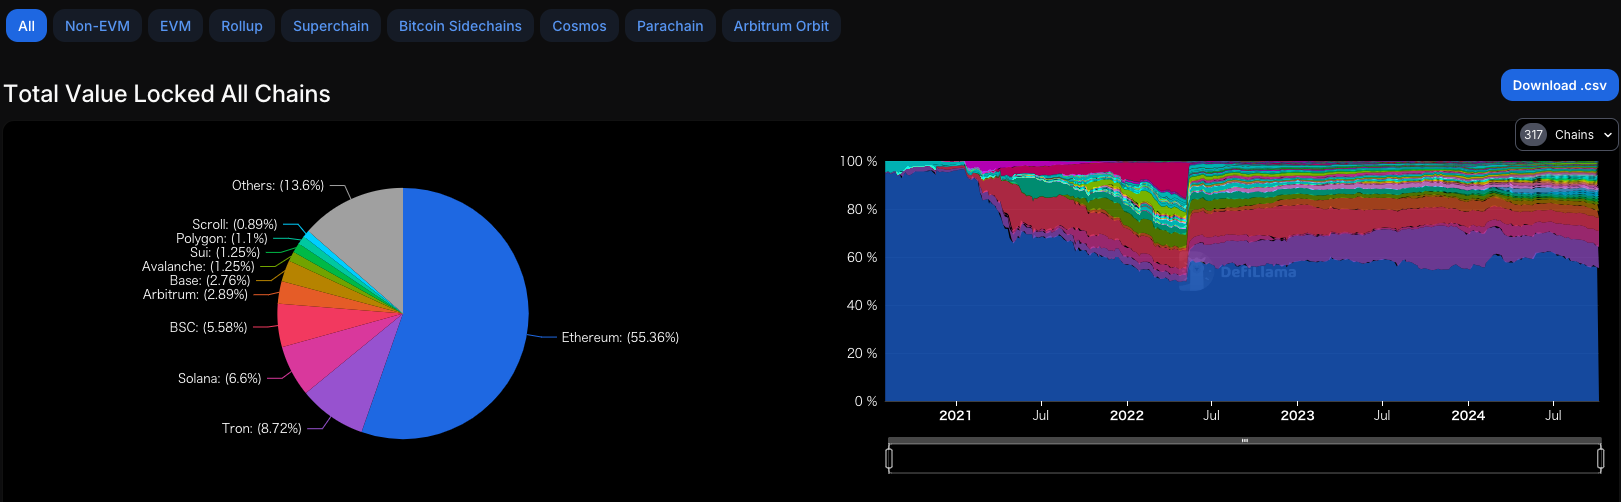Click the center grip of the range slider bar
This screenshot has width=1621, height=502.
1244,440
